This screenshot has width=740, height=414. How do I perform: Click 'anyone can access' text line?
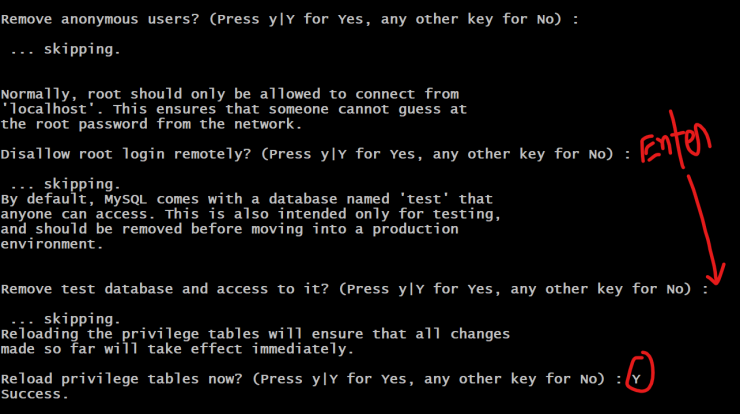(251, 214)
